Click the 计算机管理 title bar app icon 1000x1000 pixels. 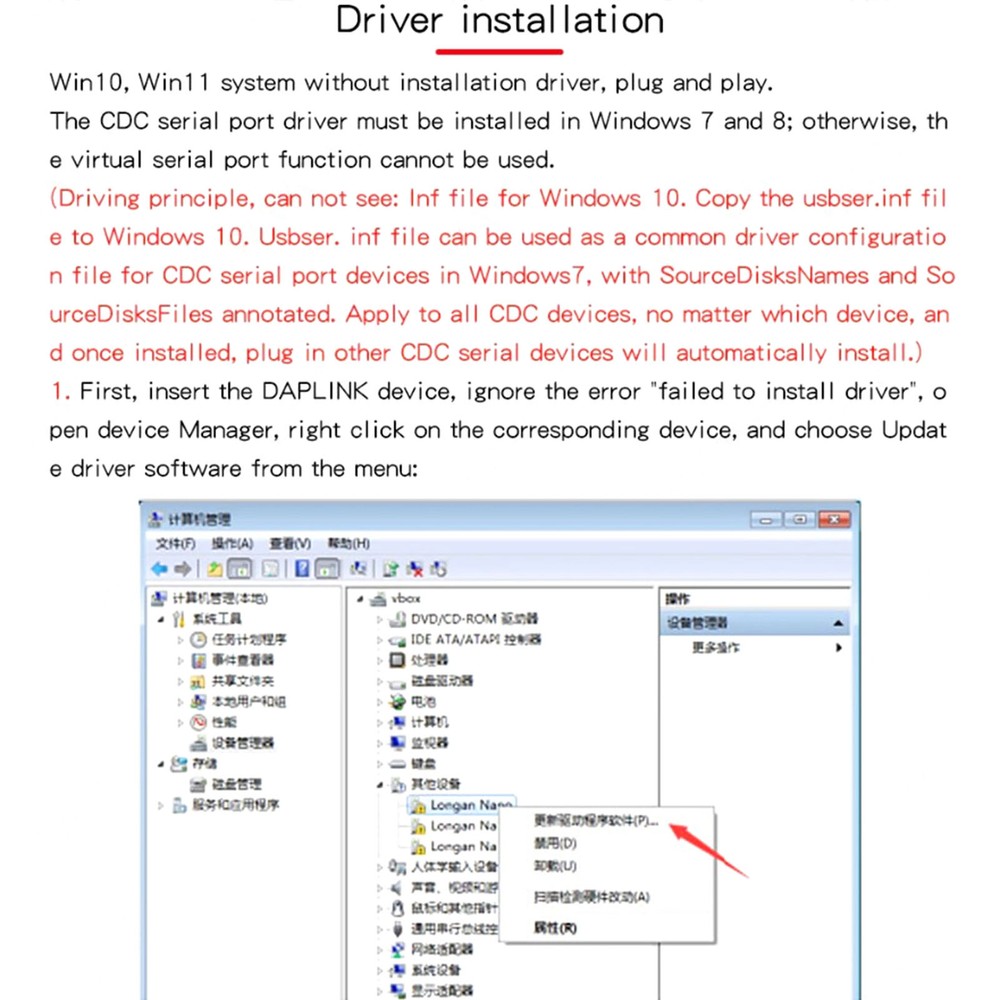(155, 519)
